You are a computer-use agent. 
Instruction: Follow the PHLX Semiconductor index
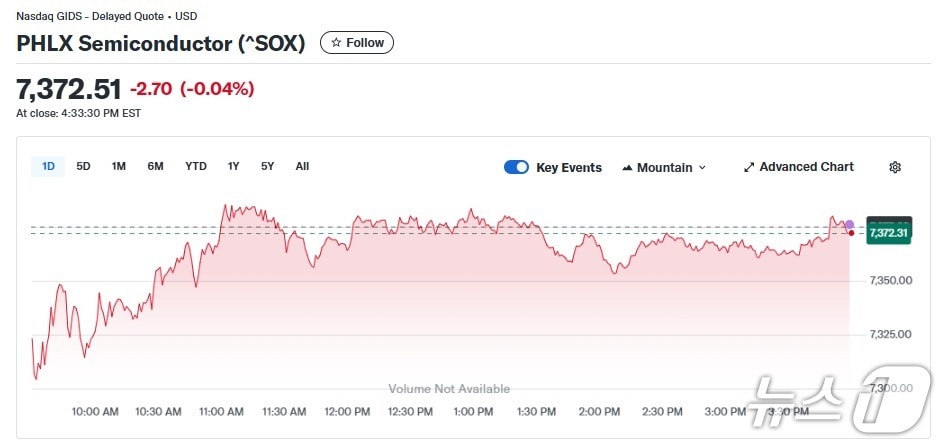click(357, 43)
